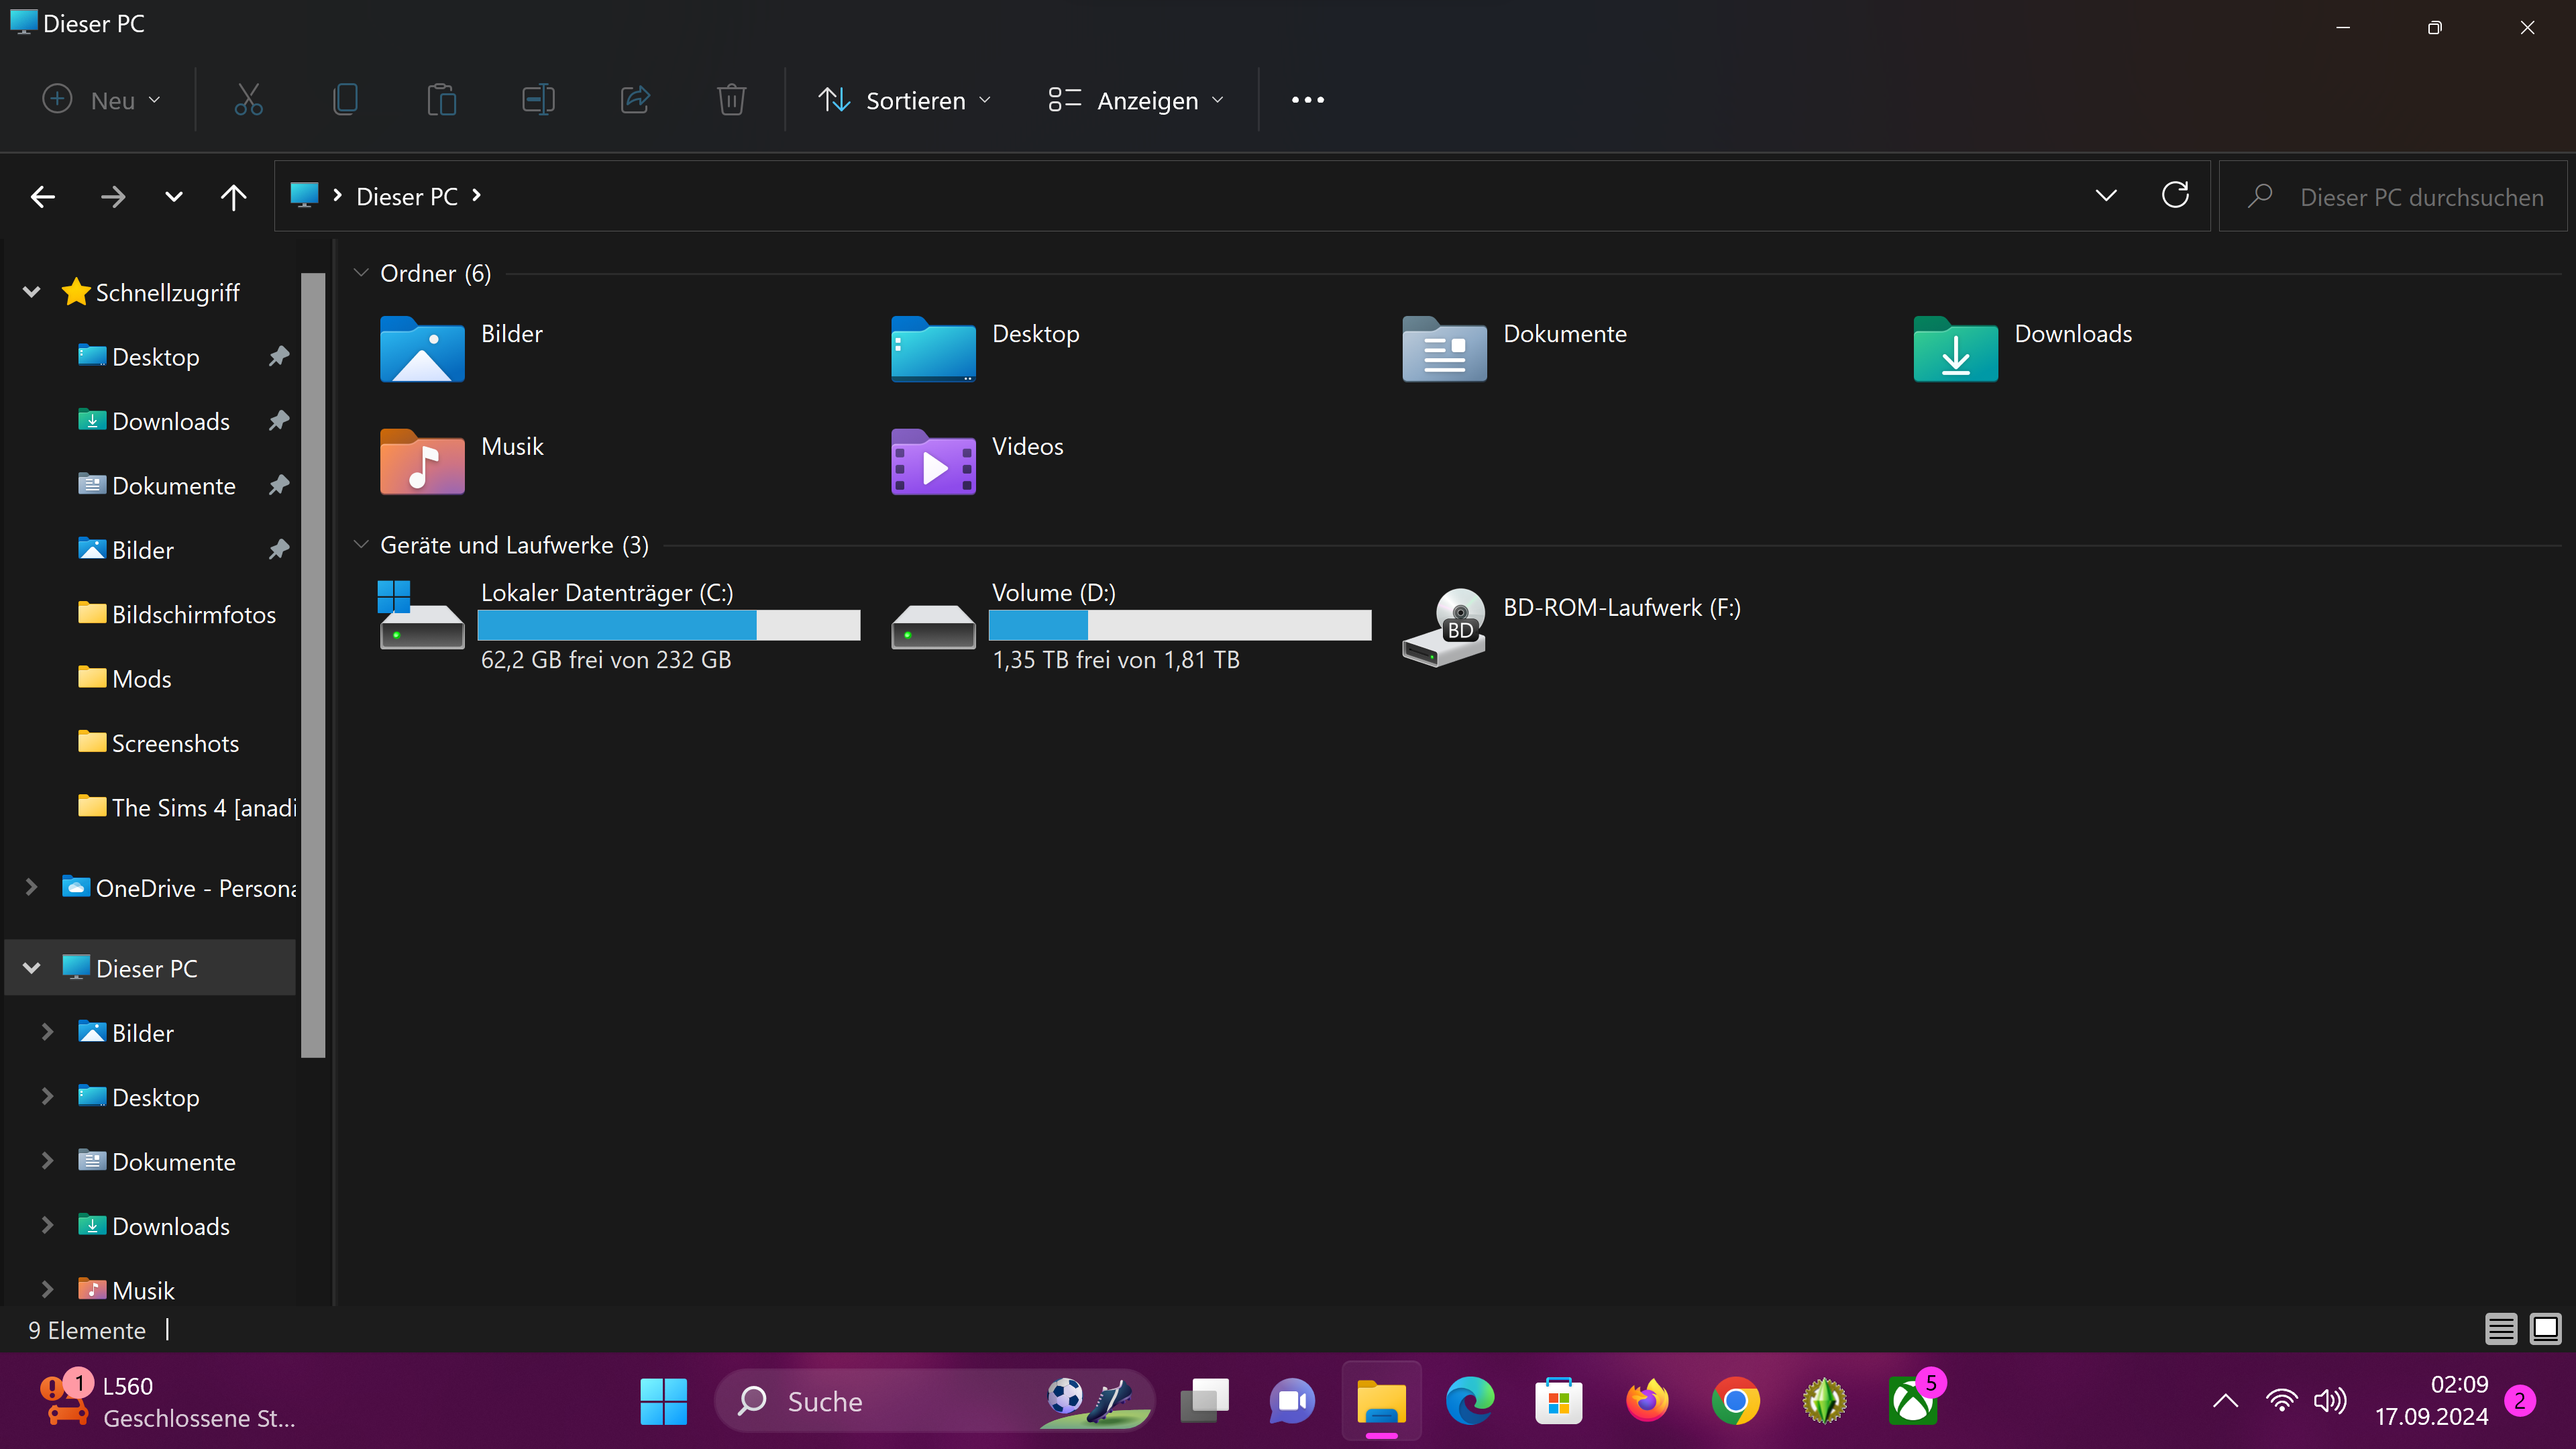The image size is (2576, 1449).
Task: Click the storage usage bar of Volume (D:)
Action: (1179, 625)
